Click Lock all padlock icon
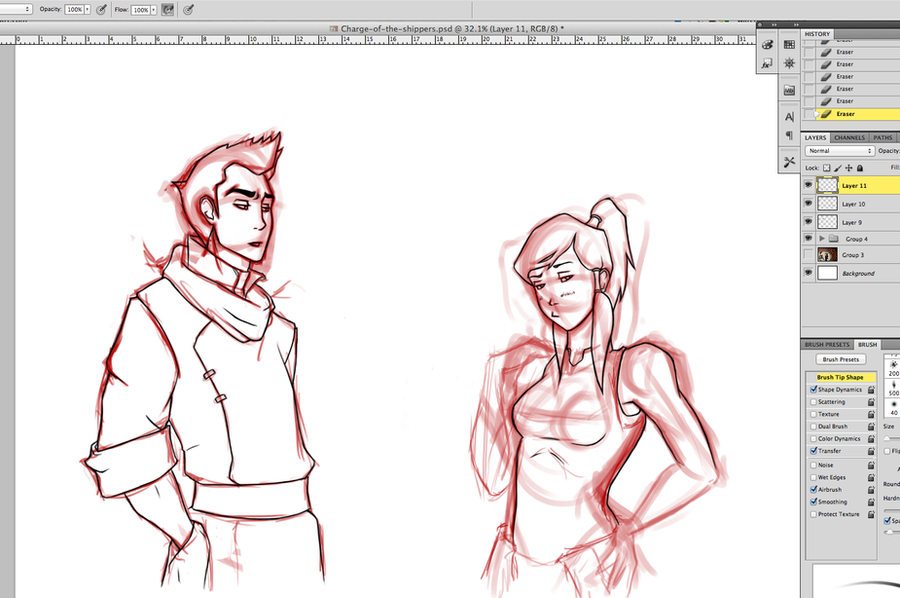 860,168
